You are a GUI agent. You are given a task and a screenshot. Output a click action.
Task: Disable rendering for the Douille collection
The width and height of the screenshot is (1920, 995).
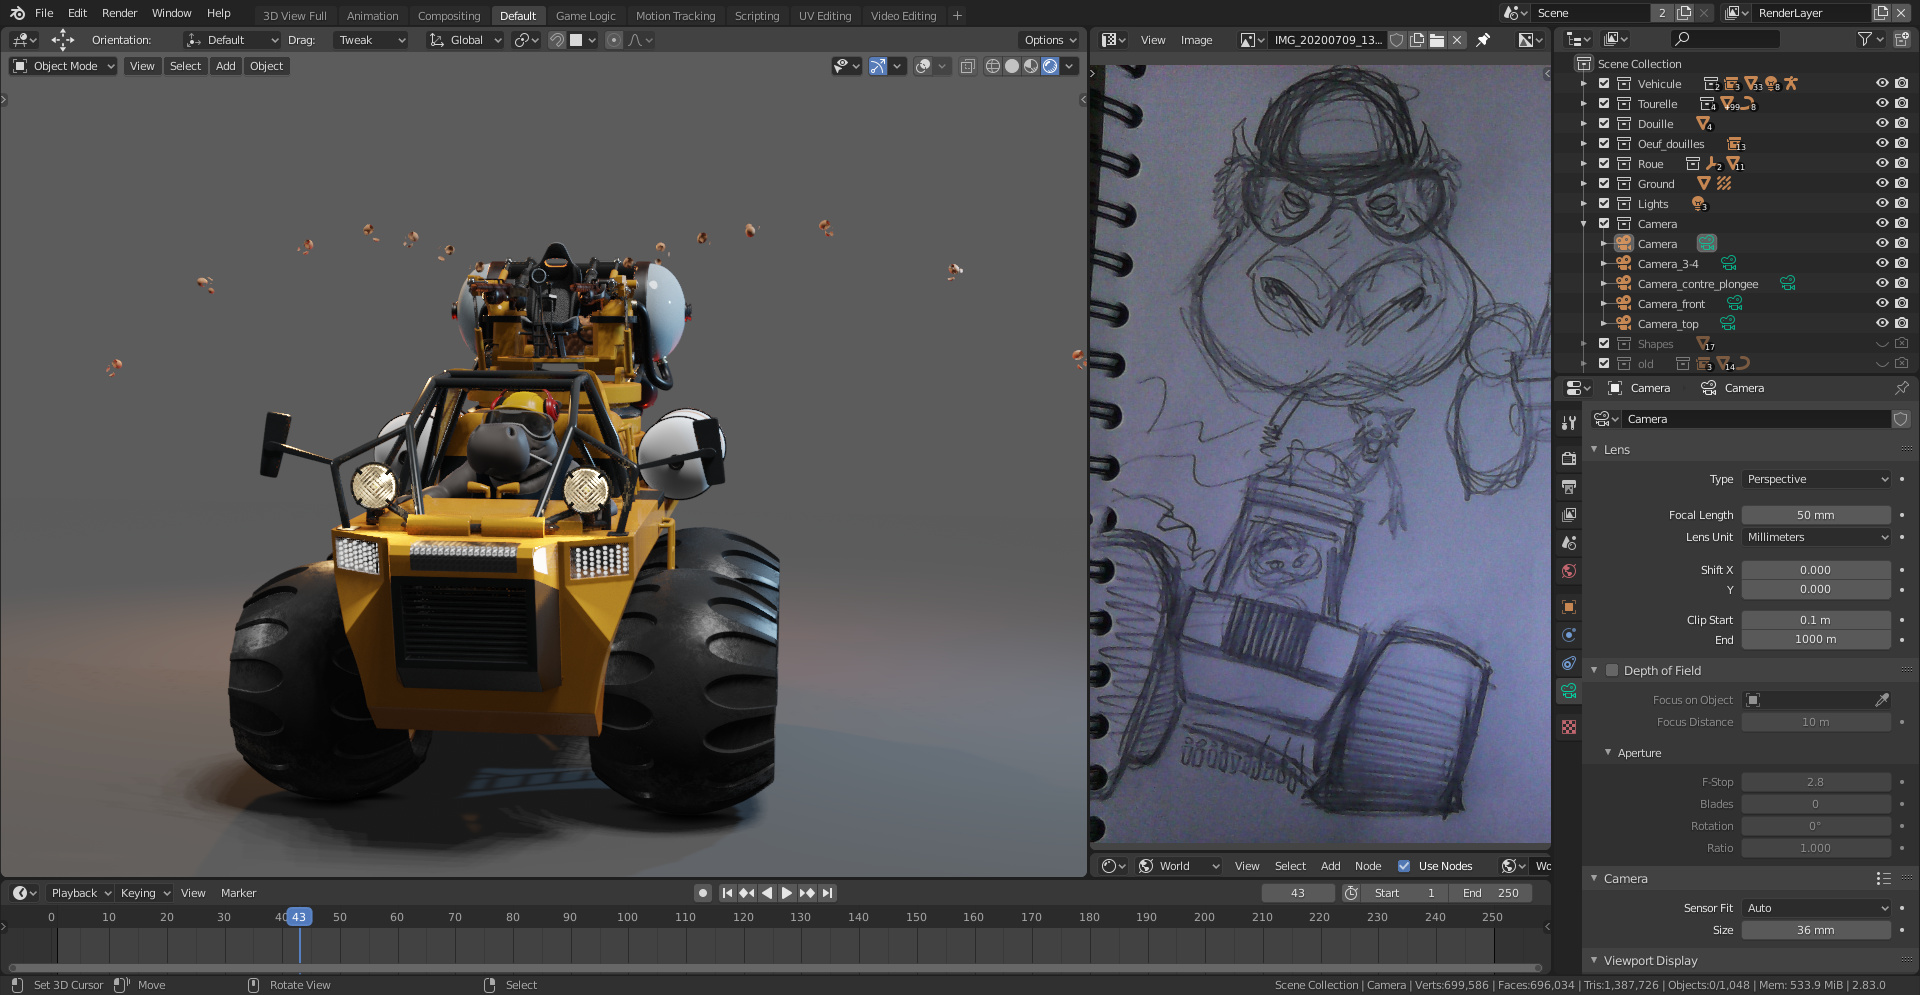tap(1901, 124)
